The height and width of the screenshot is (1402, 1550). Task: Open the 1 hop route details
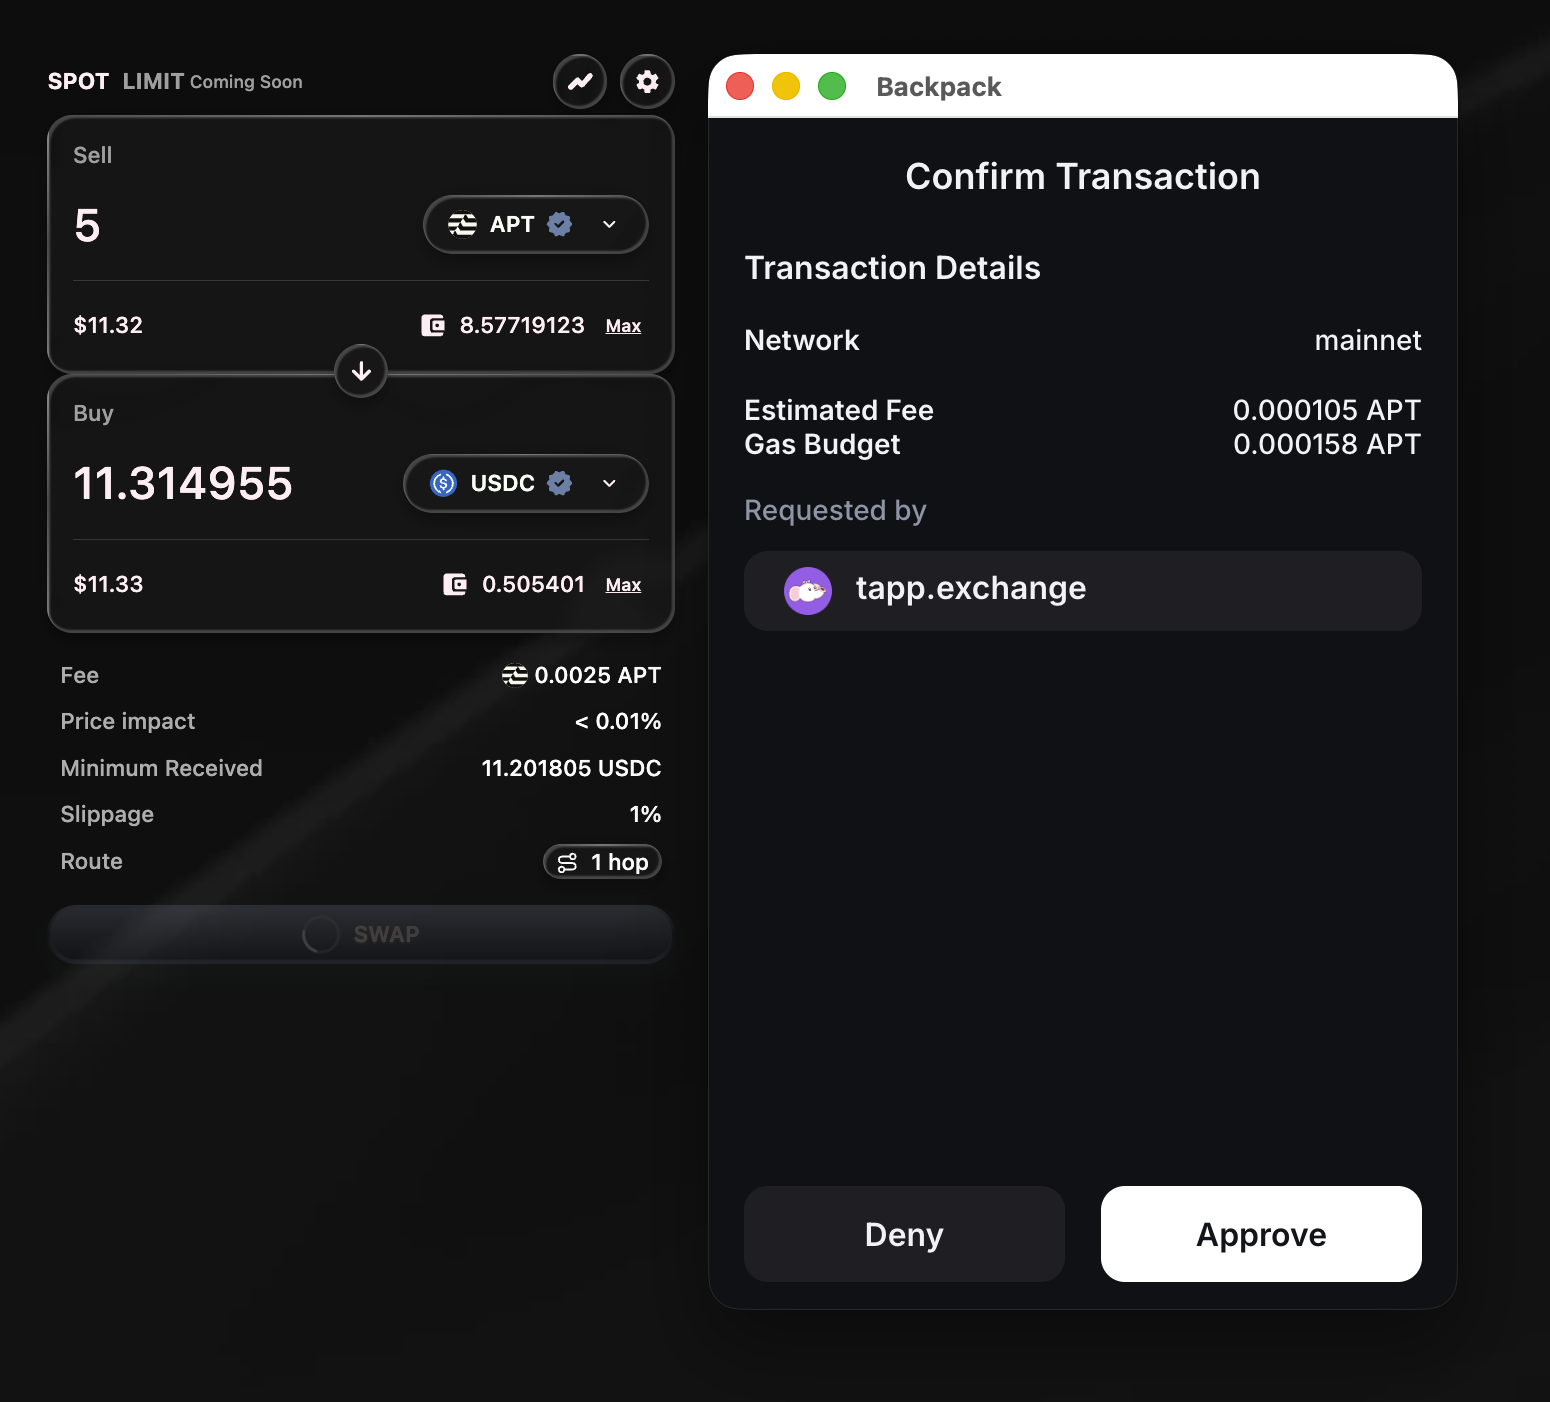(602, 862)
